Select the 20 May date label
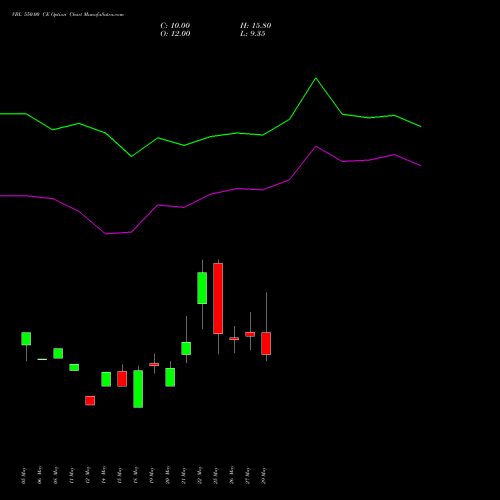The image size is (500, 500). pyautogui.click(x=167, y=475)
